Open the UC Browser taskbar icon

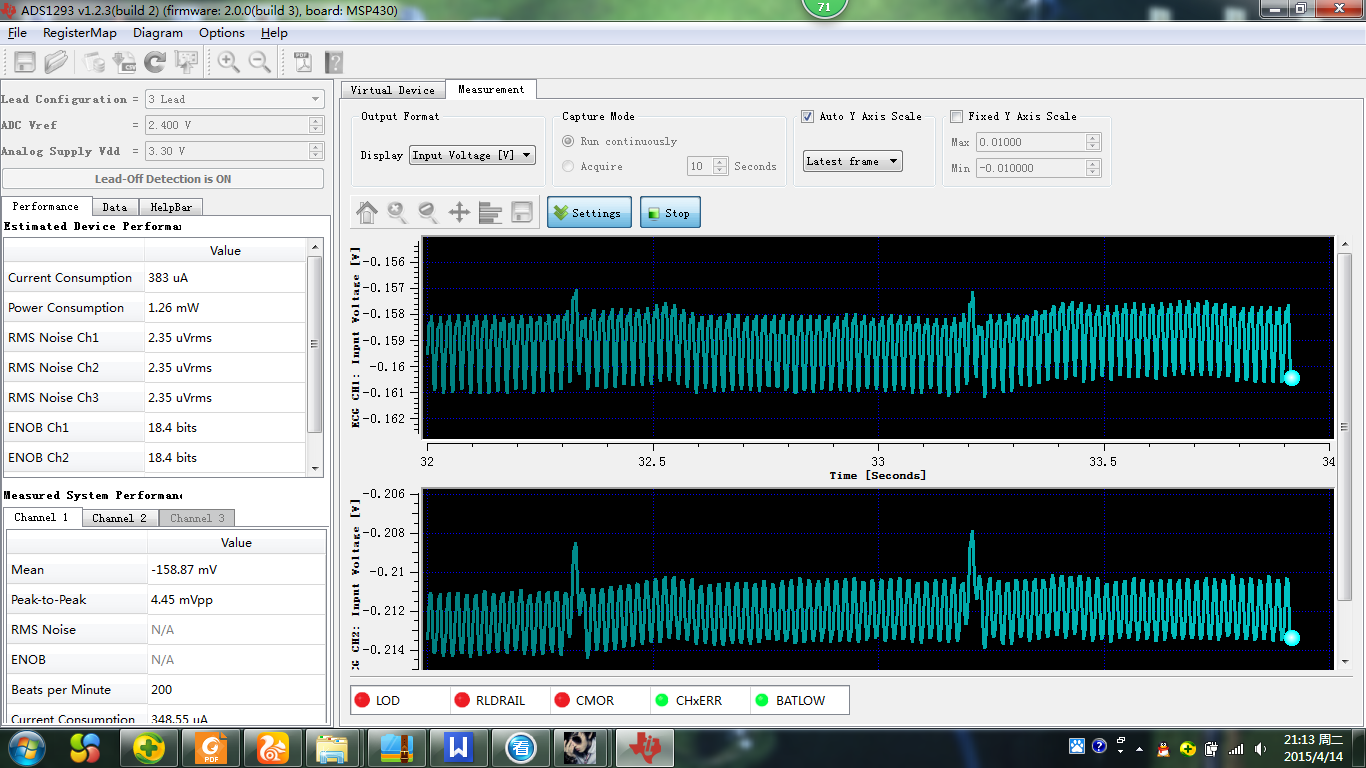coord(273,748)
